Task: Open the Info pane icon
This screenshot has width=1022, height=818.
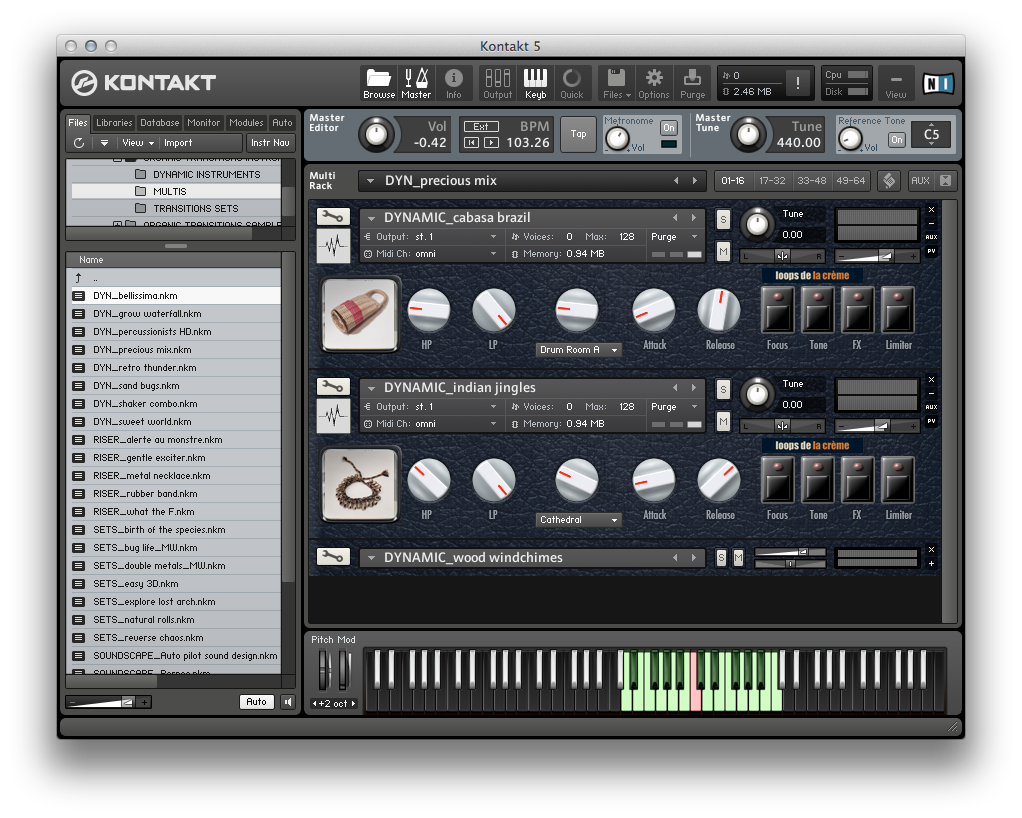Action: 454,83
